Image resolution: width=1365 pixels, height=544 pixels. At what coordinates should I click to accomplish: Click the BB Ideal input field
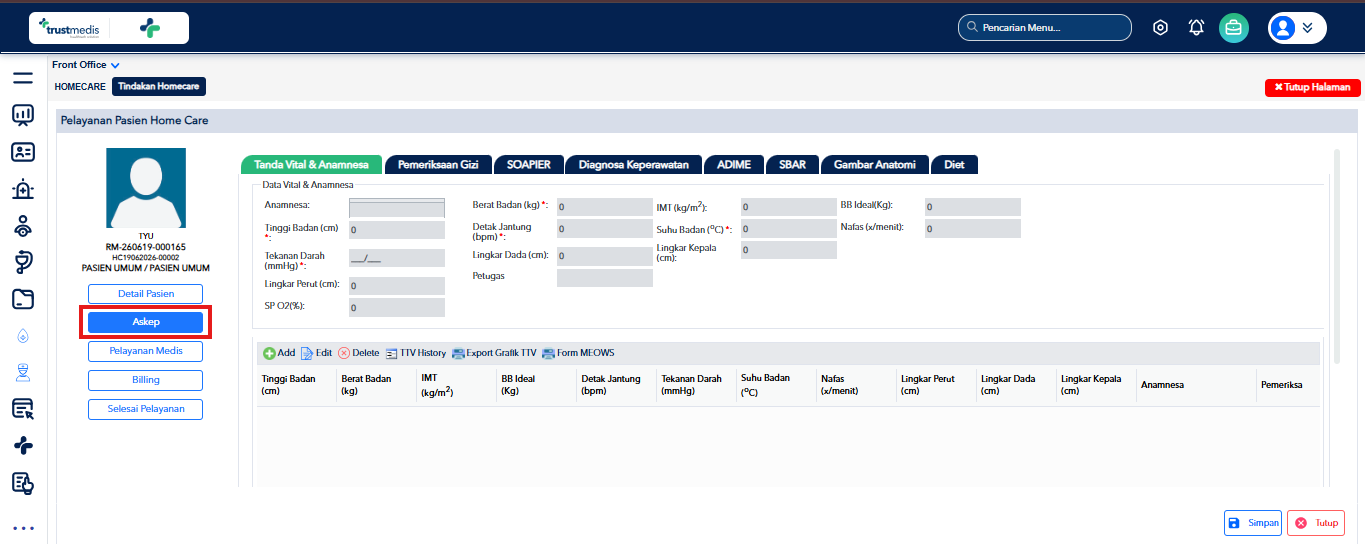(x=973, y=207)
